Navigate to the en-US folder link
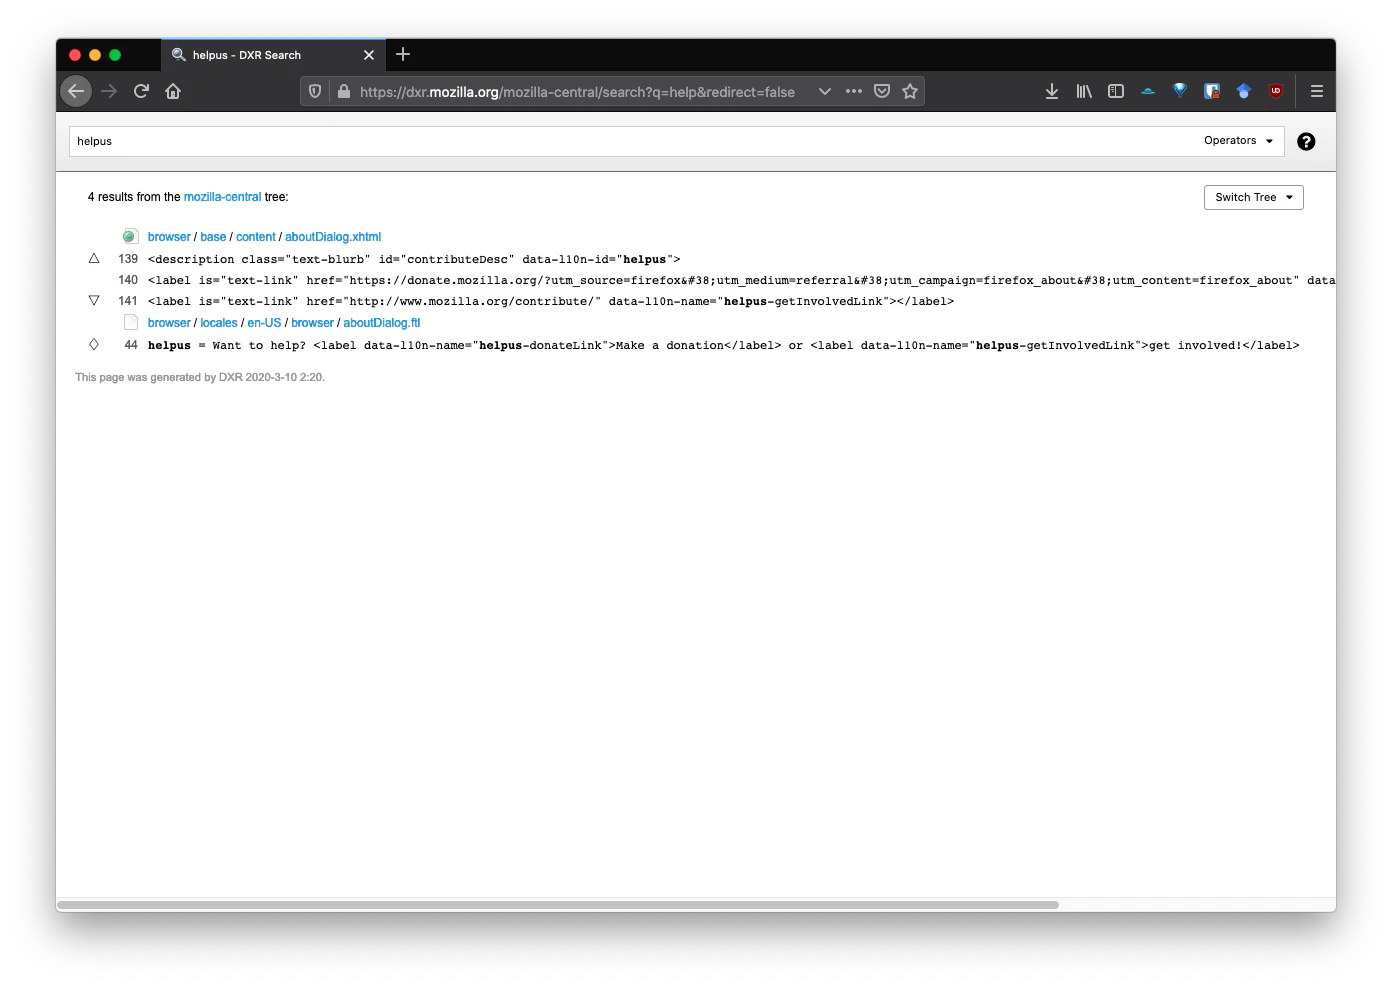Screen dimensions: 1392x986 (x=264, y=323)
